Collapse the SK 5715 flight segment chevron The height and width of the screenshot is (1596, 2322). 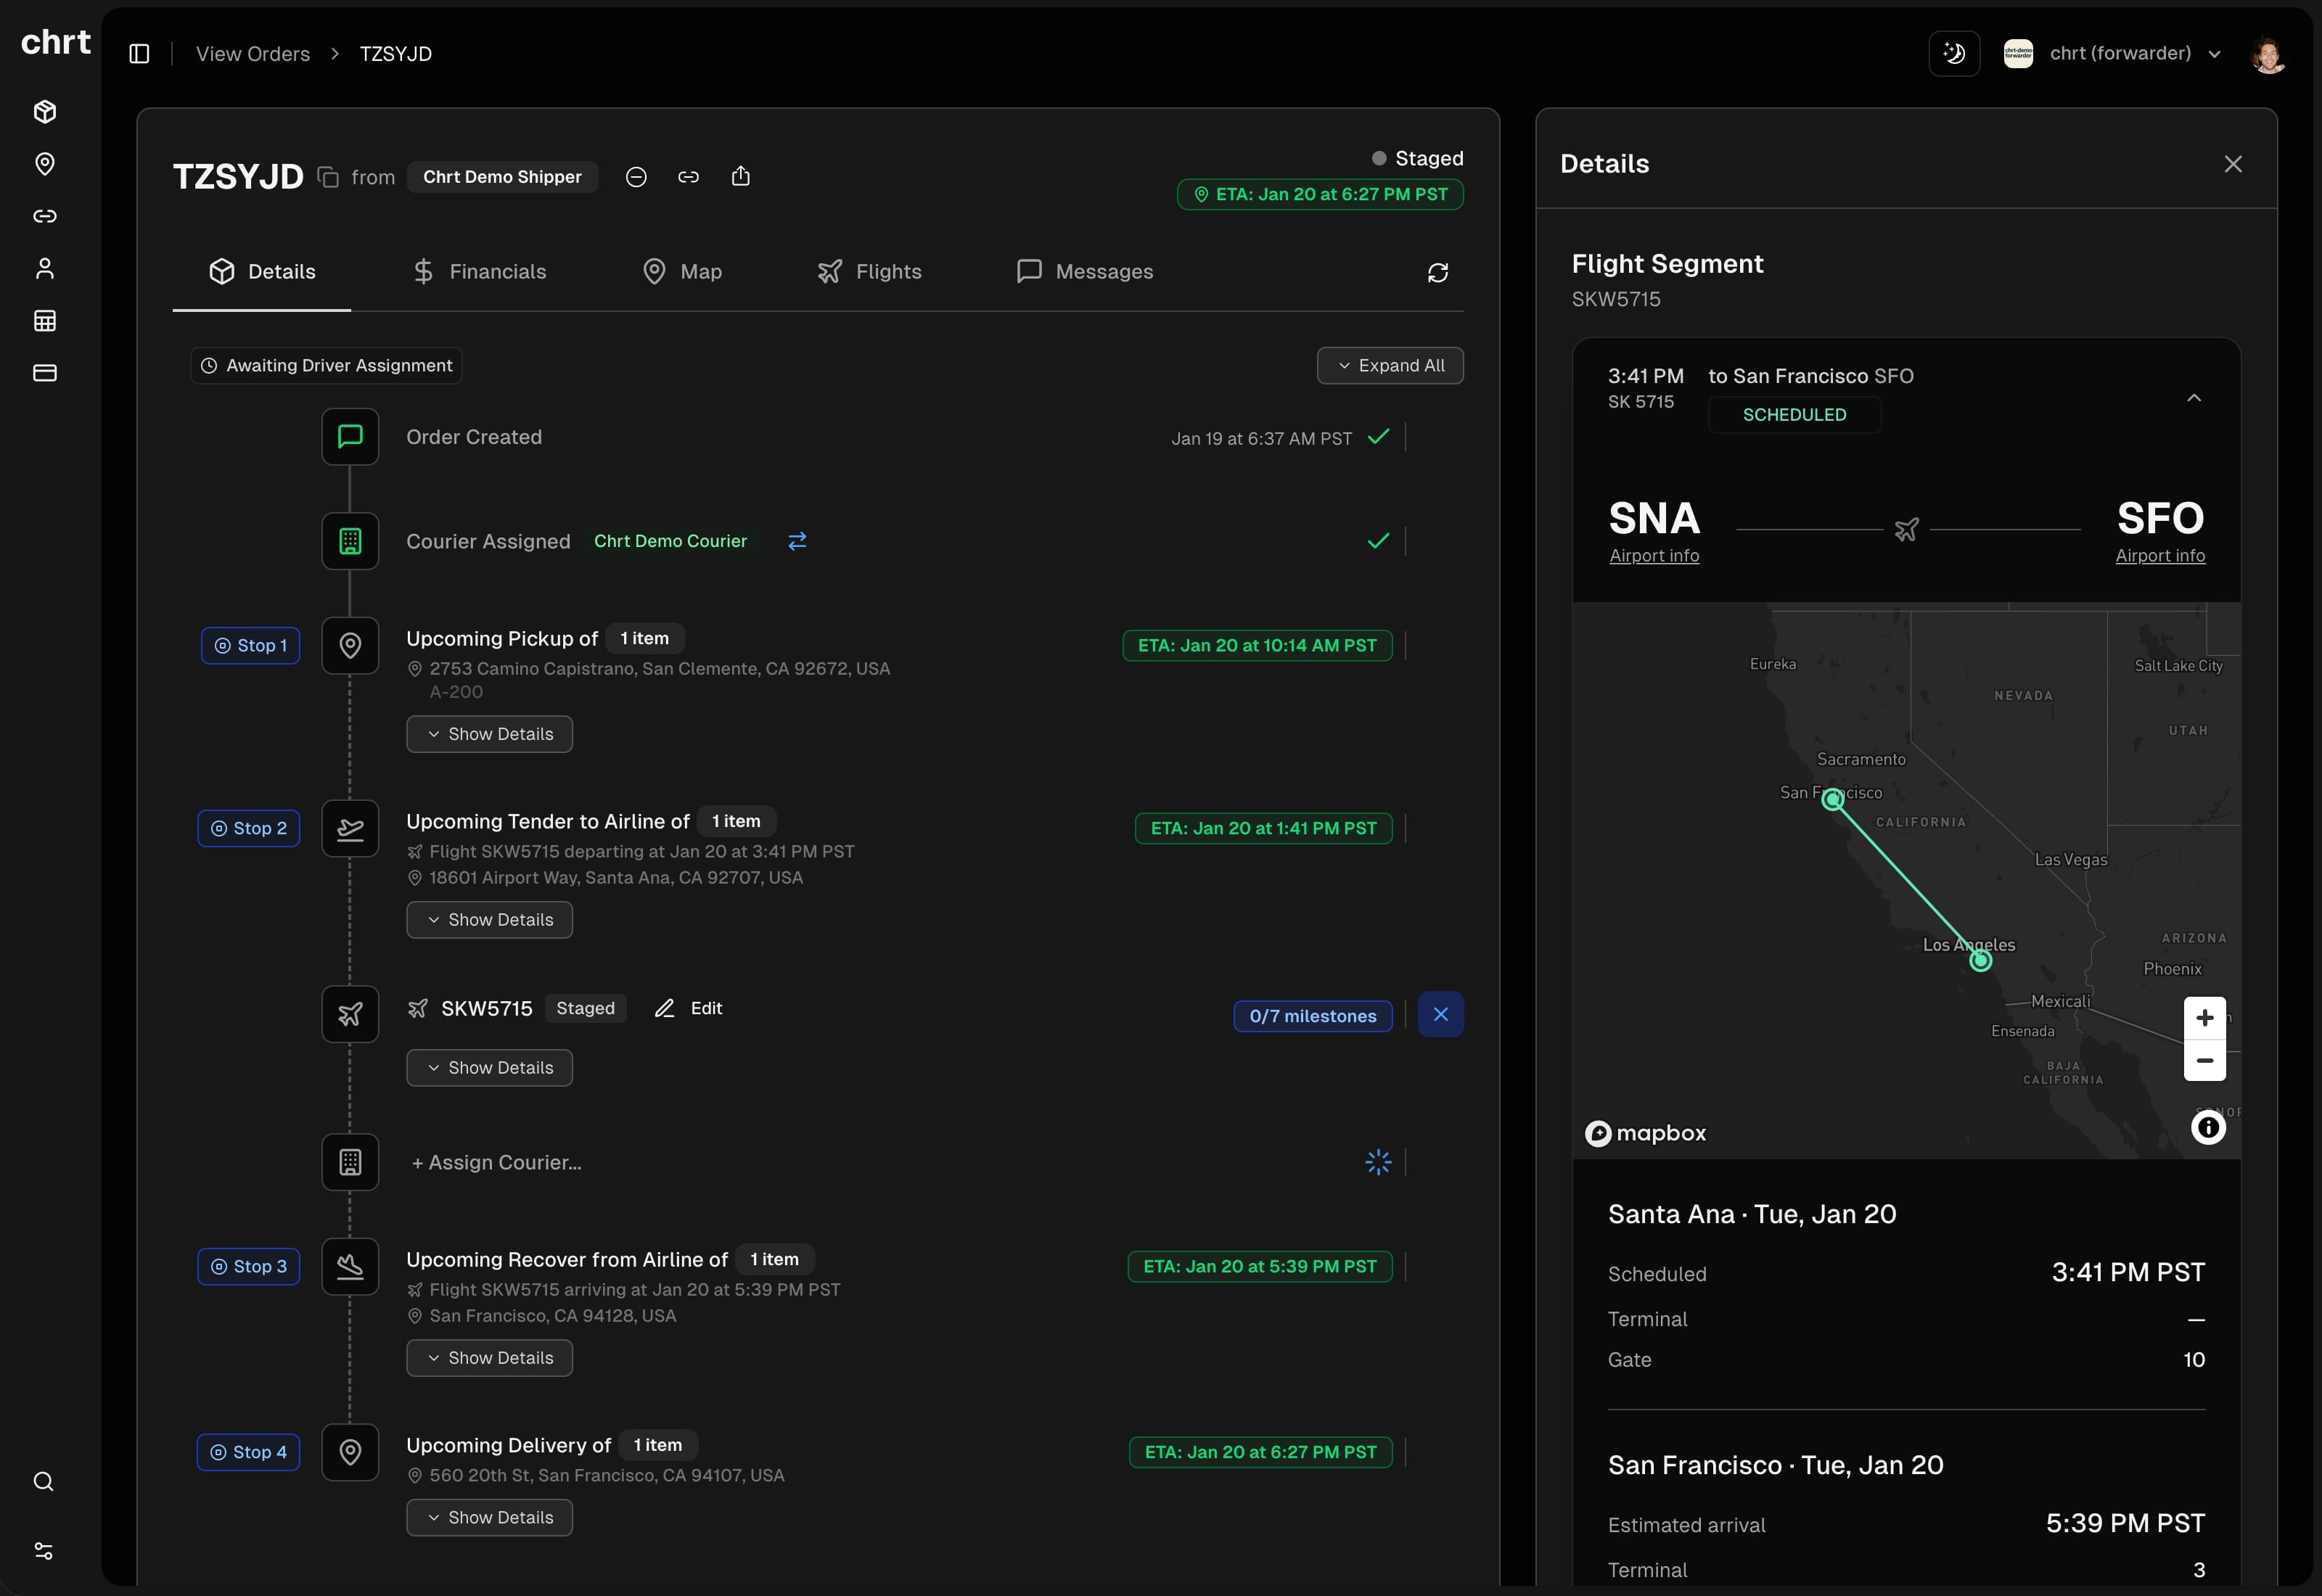(2195, 397)
